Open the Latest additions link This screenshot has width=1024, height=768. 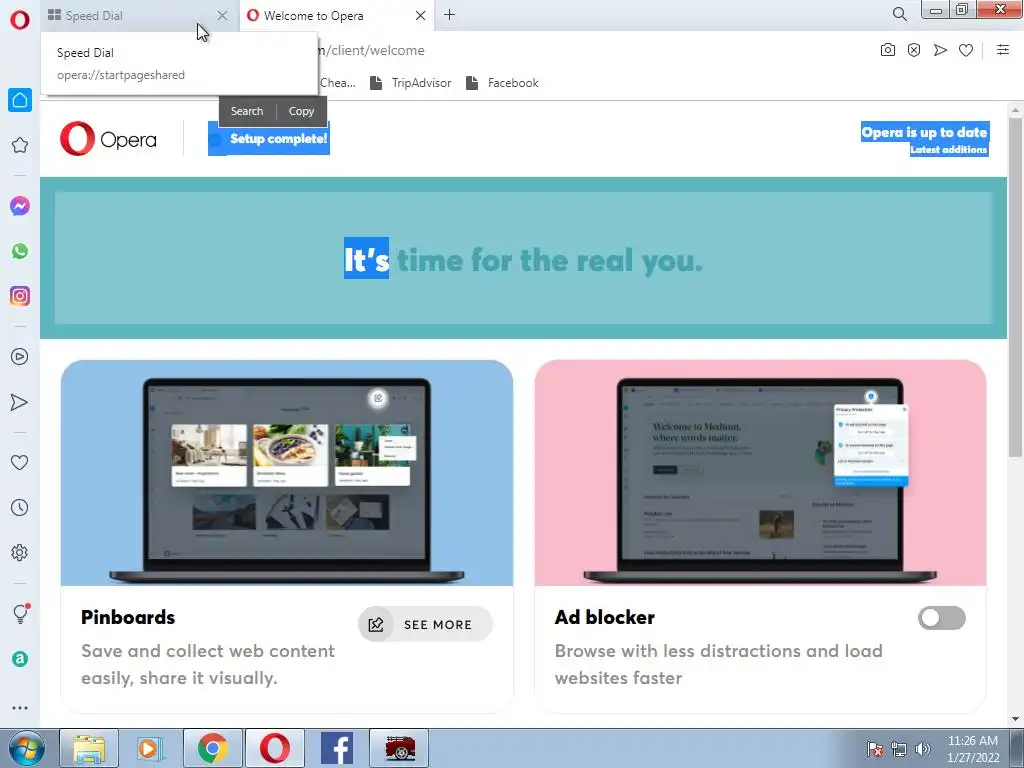(x=948, y=150)
